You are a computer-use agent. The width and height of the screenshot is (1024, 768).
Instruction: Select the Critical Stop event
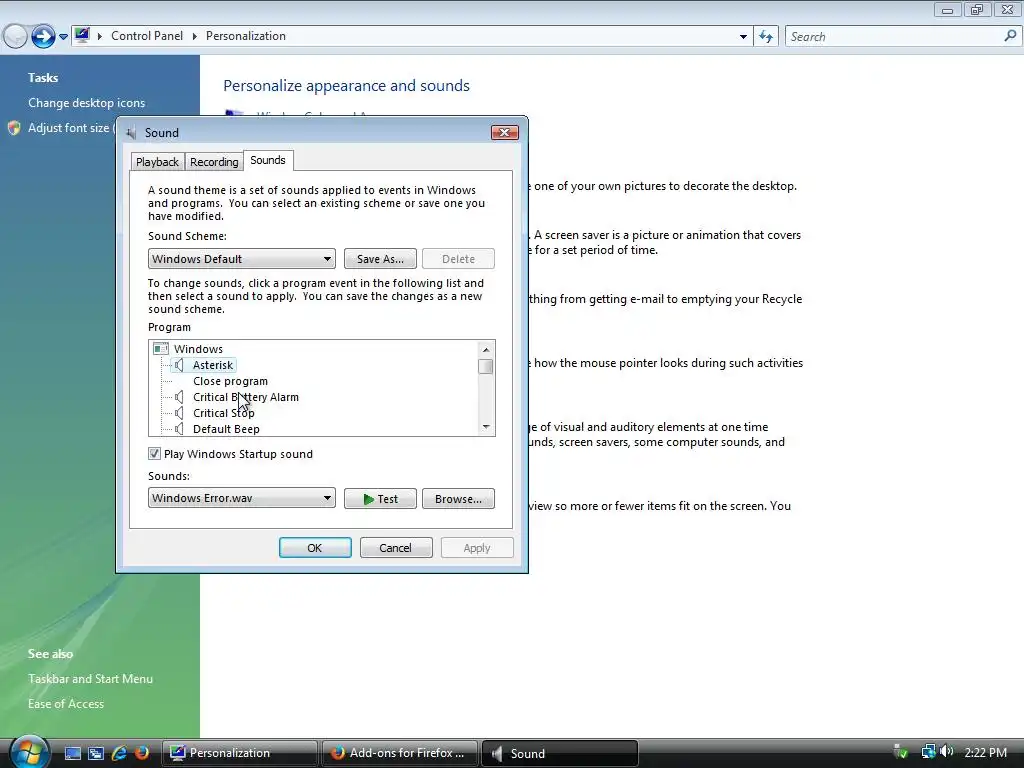[x=224, y=413]
